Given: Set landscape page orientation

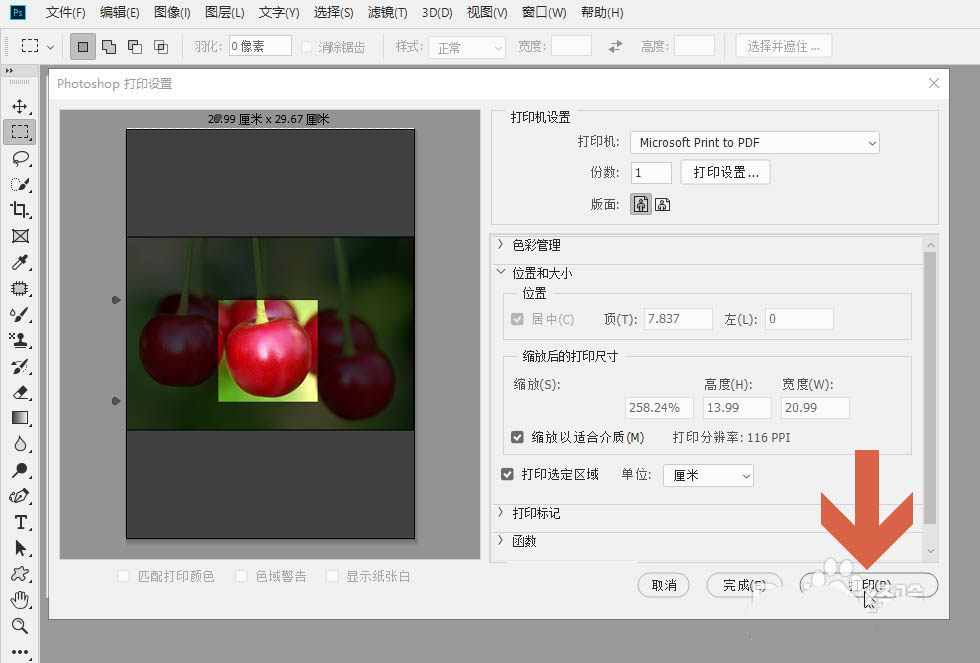Looking at the screenshot, I should click(662, 204).
